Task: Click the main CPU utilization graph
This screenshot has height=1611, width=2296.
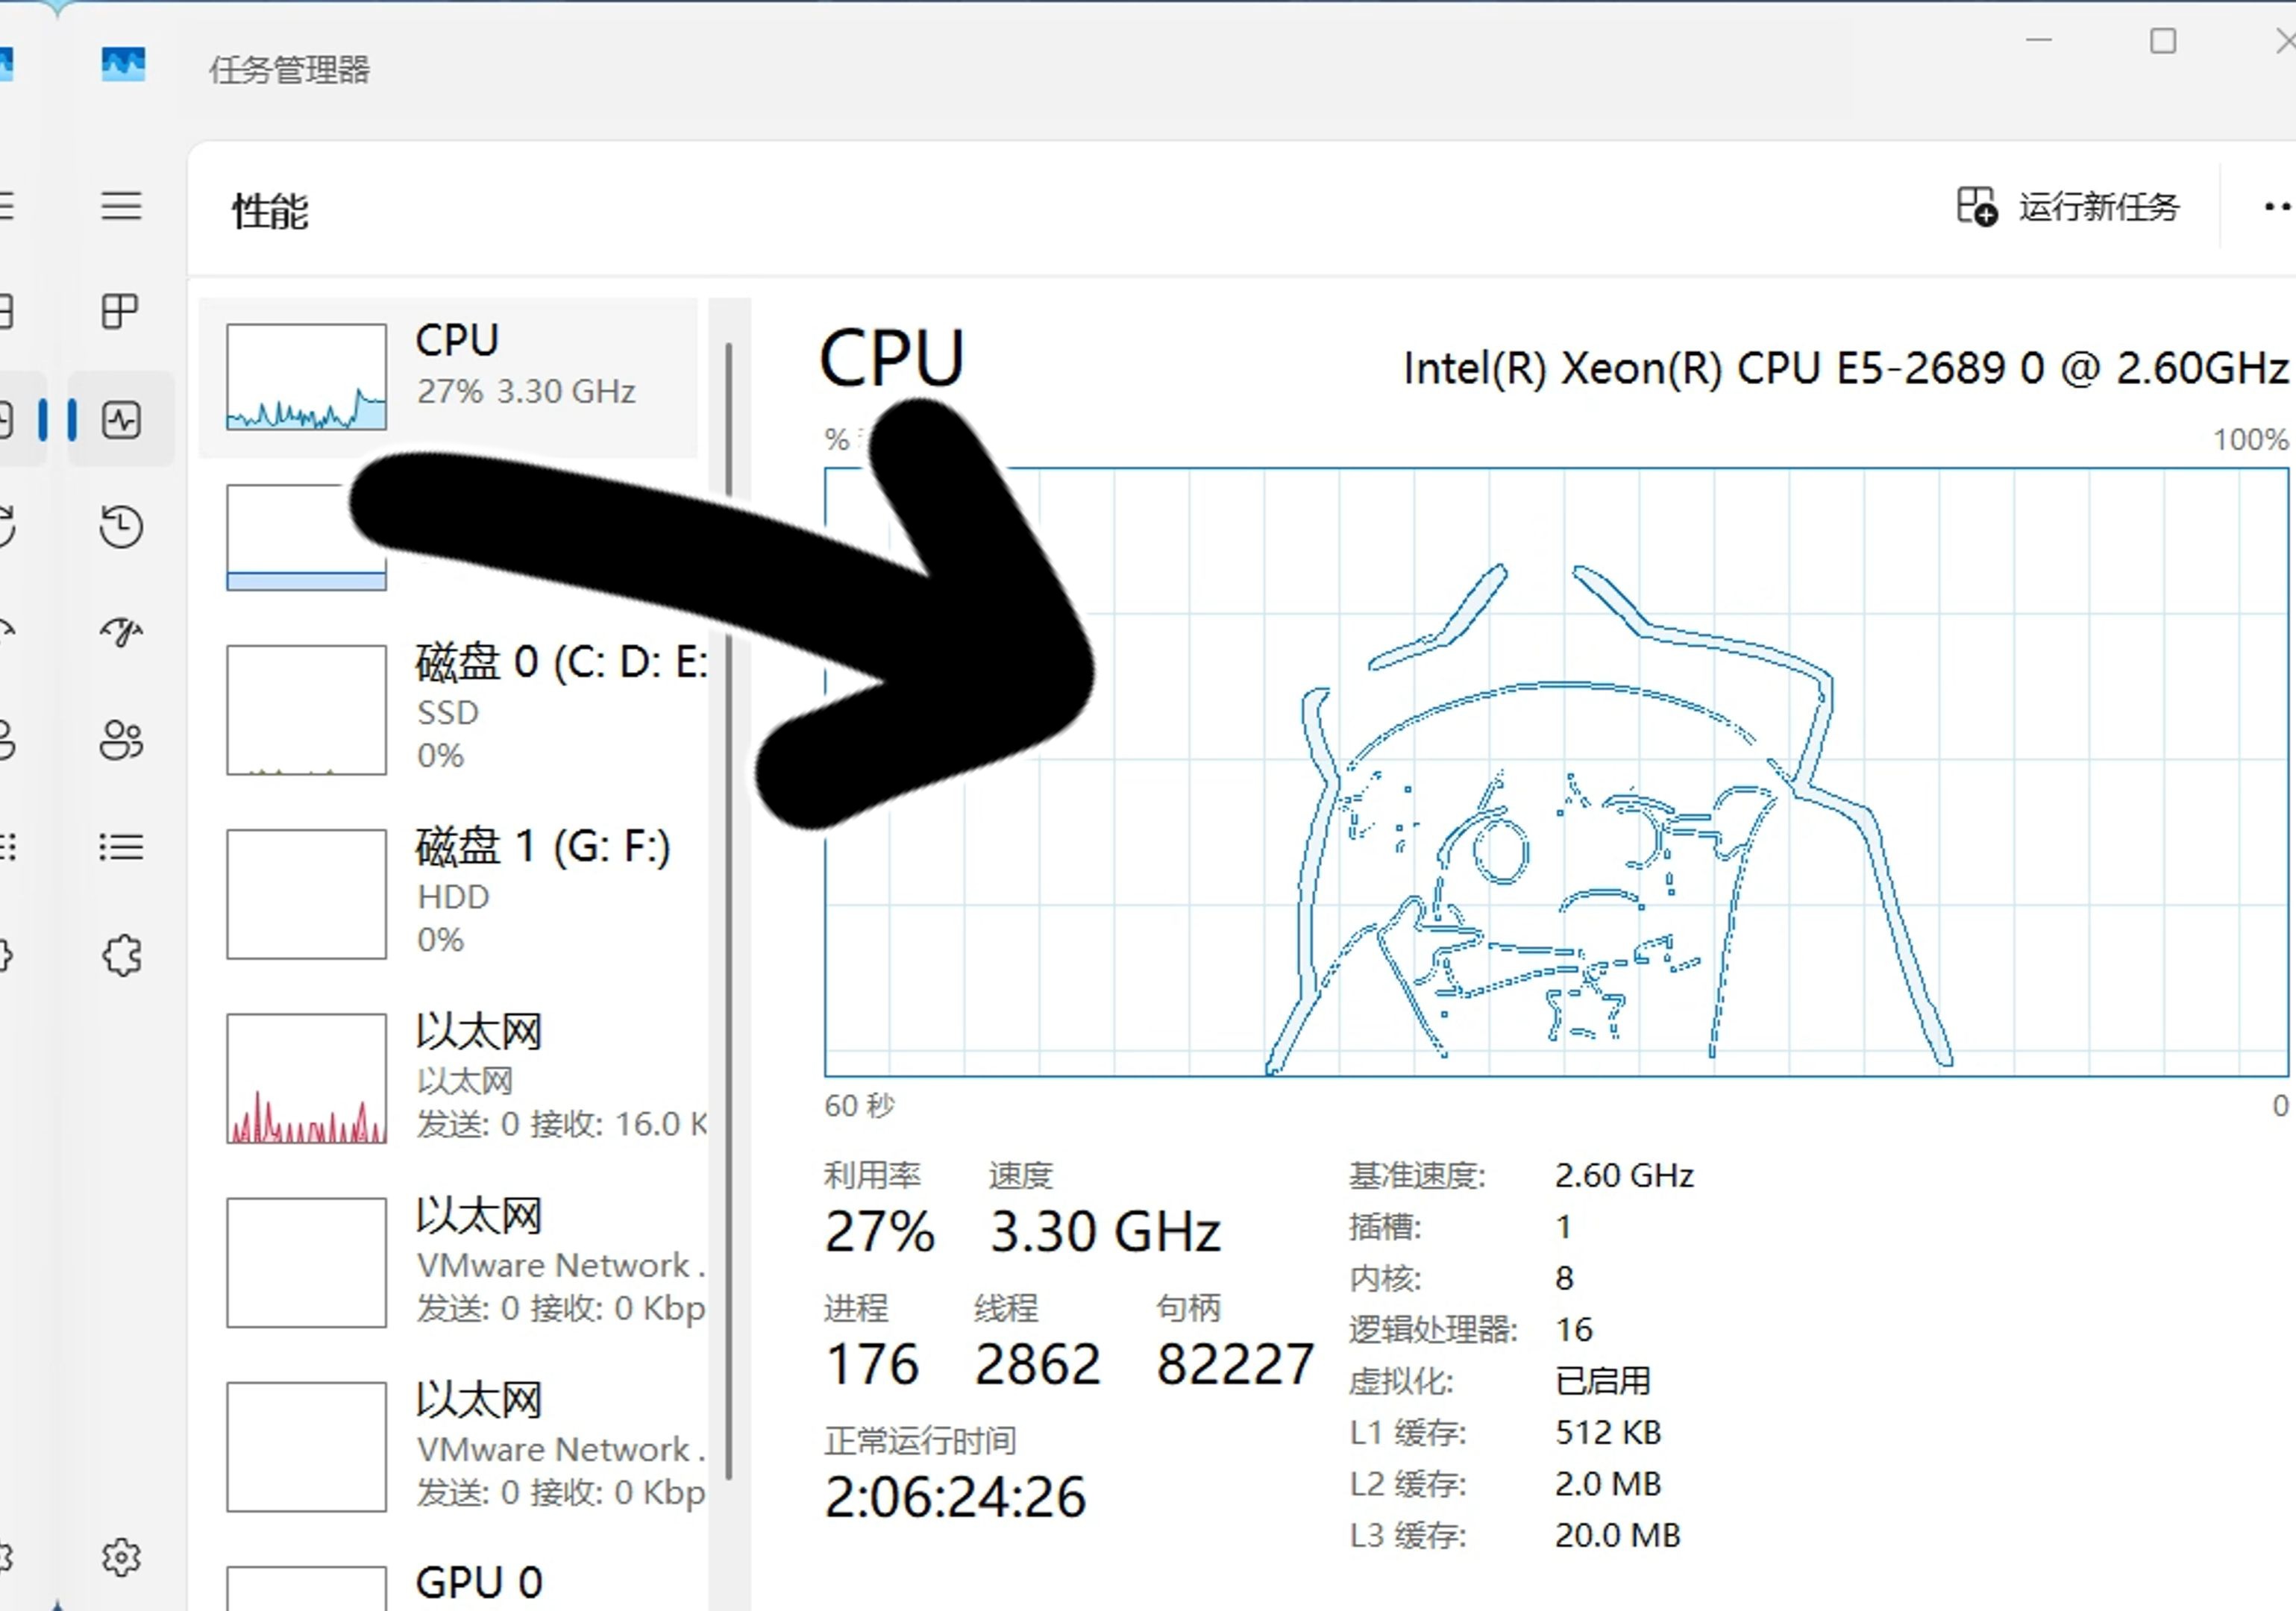Action: 1556,772
